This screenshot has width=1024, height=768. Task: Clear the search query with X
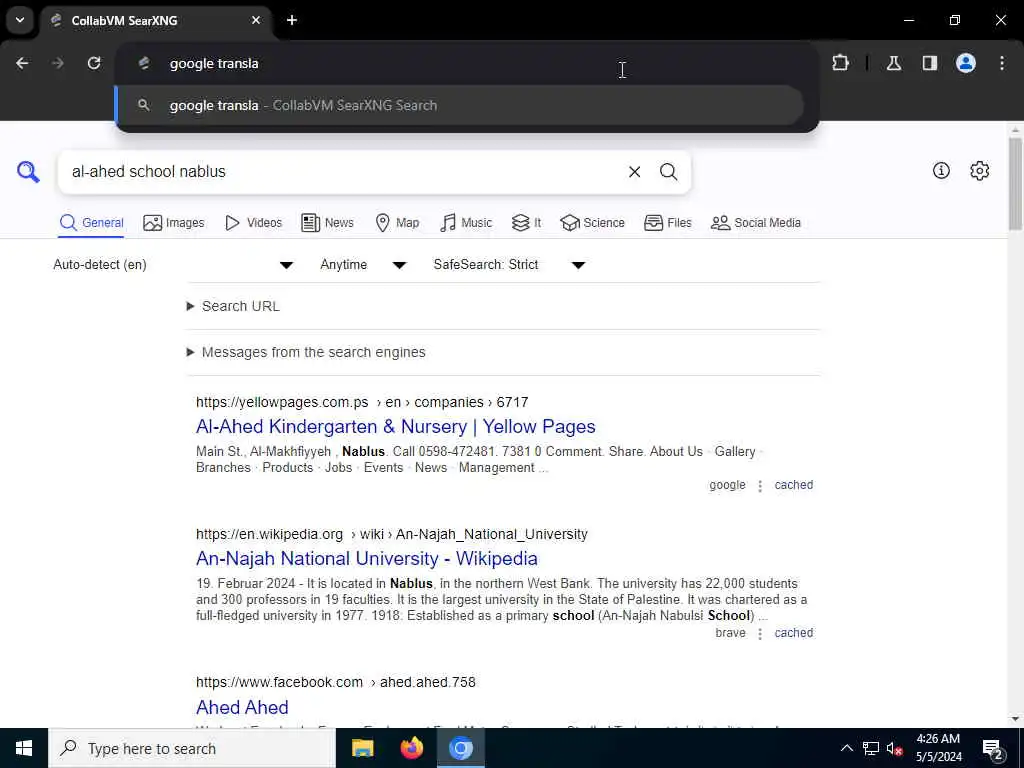coord(634,172)
